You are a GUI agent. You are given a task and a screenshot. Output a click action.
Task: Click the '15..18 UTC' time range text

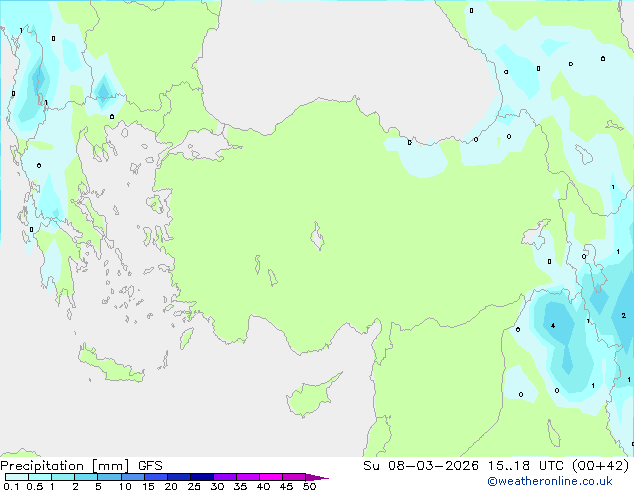click(526, 466)
